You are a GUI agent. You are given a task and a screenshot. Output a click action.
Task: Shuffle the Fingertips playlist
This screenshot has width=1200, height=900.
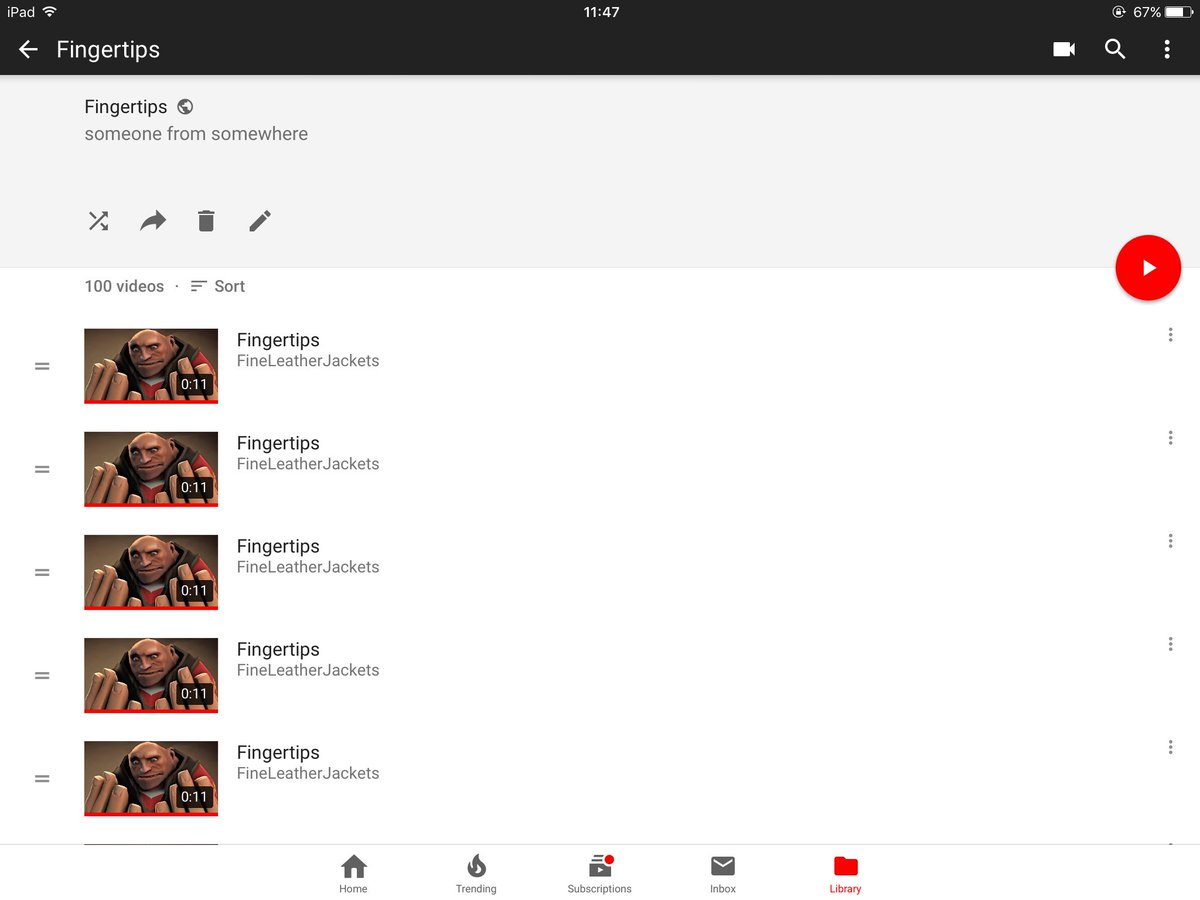point(98,221)
